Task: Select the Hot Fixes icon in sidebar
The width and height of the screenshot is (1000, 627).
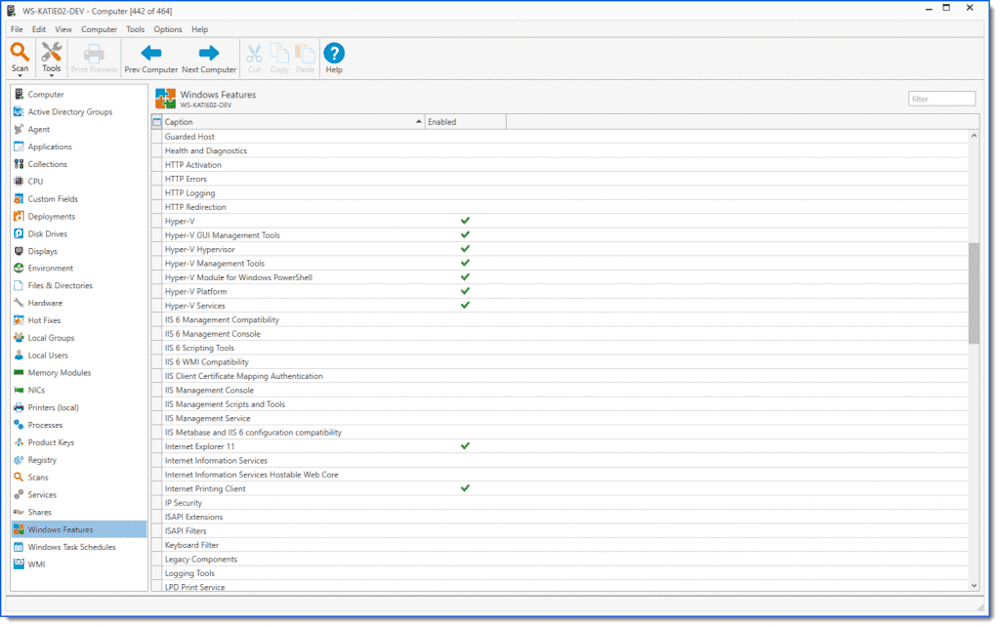Action: (x=18, y=320)
